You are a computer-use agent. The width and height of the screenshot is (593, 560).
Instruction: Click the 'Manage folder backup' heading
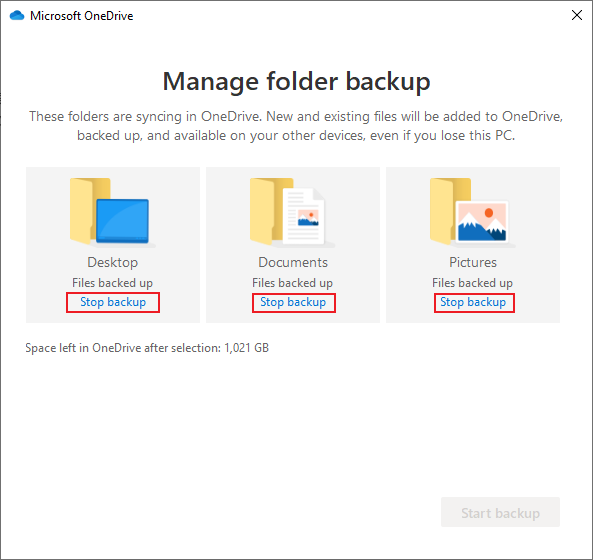pyautogui.click(x=296, y=82)
